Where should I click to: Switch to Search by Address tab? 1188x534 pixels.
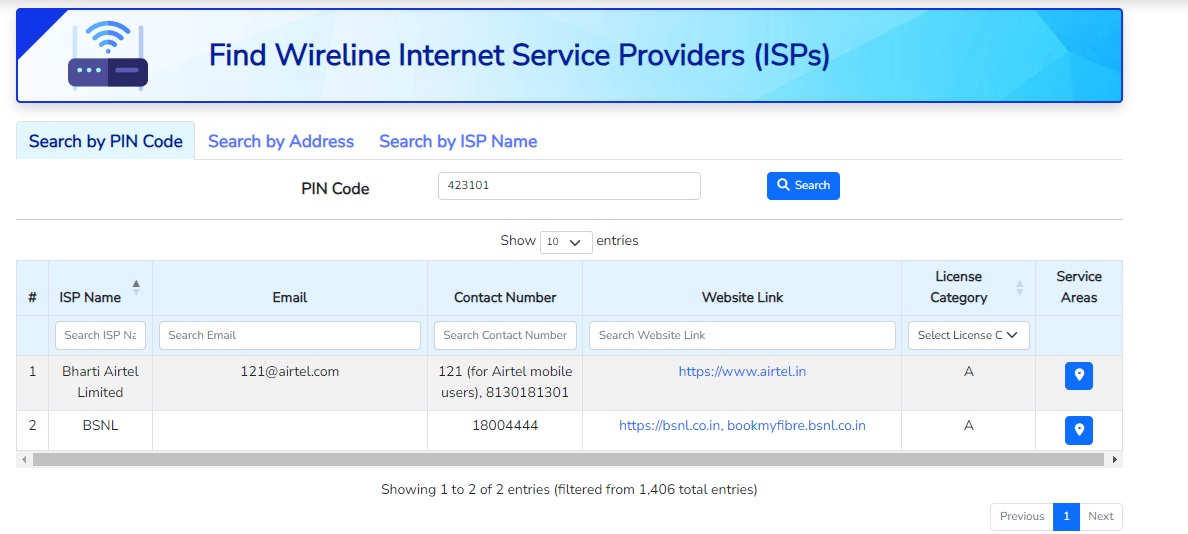click(x=281, y=141)
